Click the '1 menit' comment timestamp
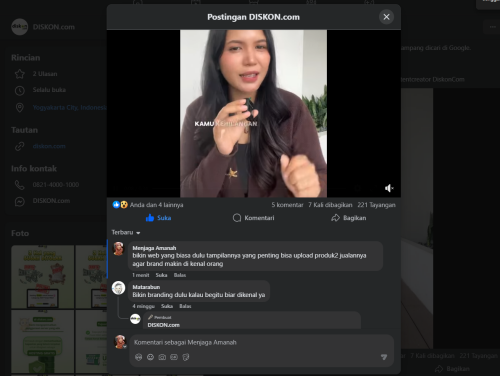 141,275
